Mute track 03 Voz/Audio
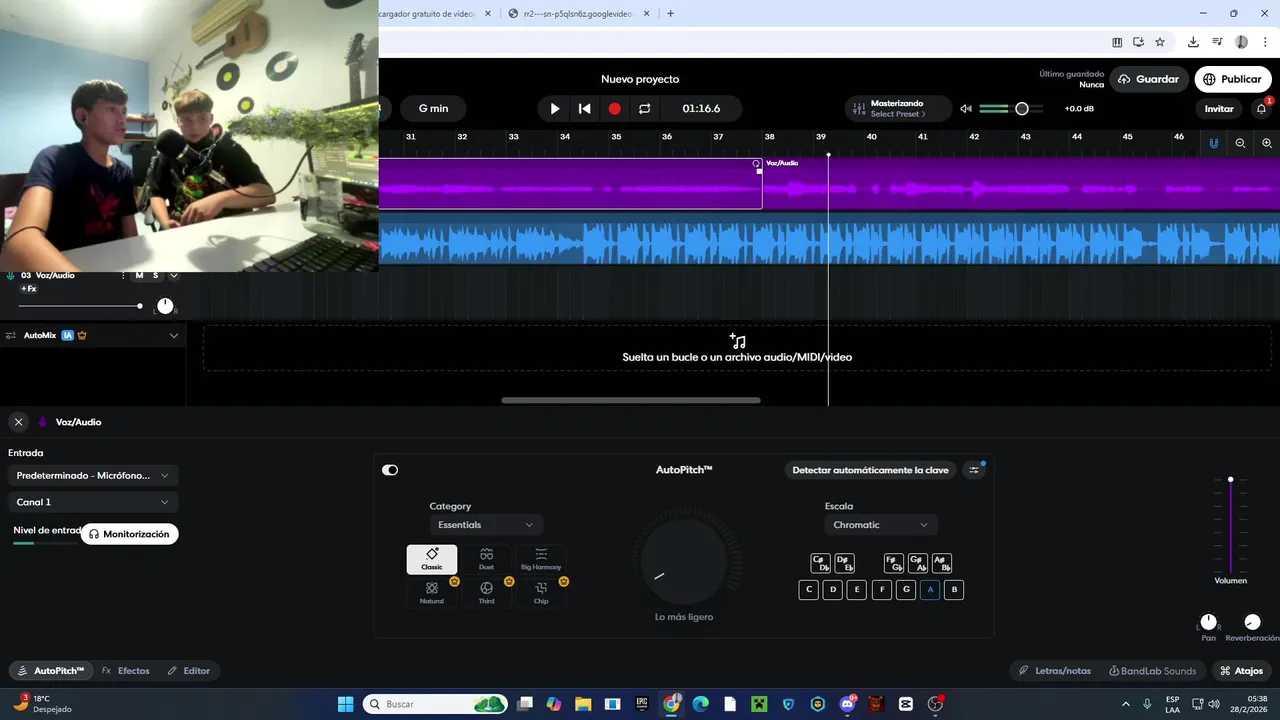The width and height of the screenshot is (1280, 720). click(139, 275)
